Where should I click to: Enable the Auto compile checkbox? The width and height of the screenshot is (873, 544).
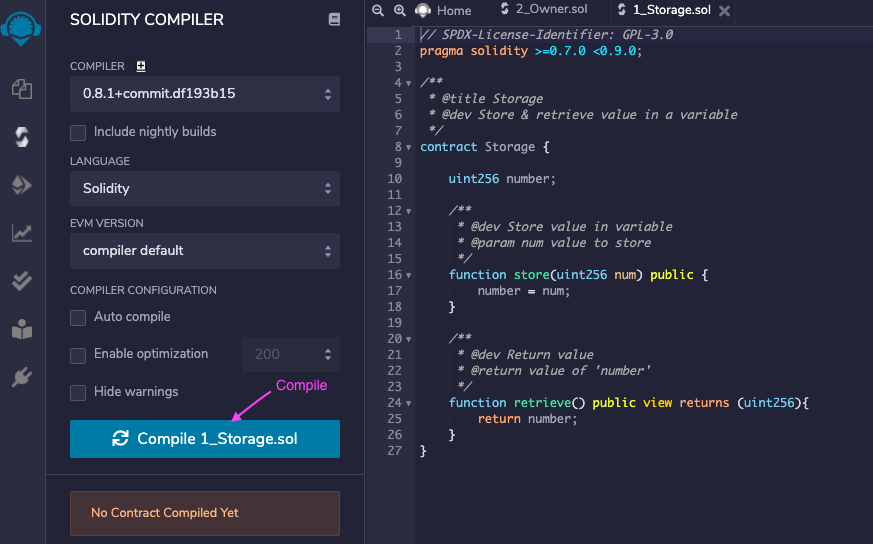pyautogui.click(x=78, y=317)
